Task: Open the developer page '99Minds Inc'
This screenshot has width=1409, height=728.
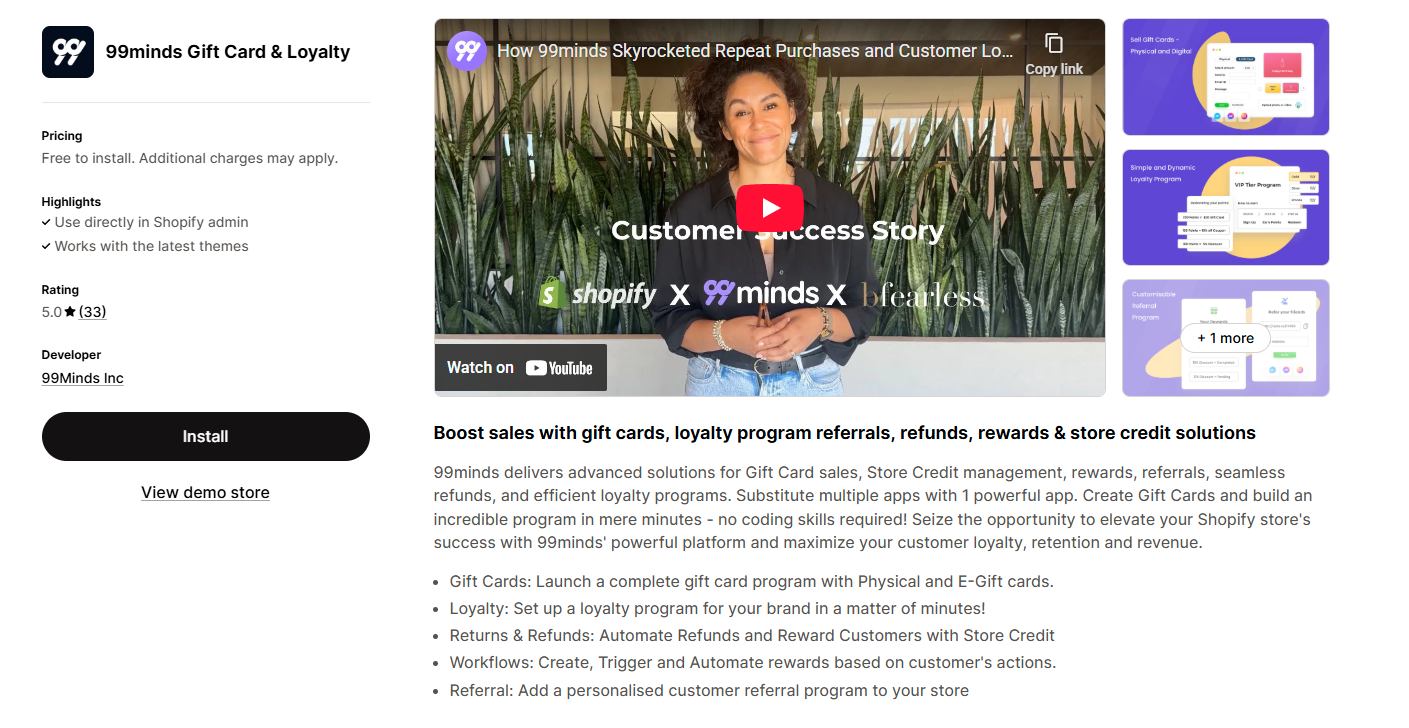Action: coord(82,378)
